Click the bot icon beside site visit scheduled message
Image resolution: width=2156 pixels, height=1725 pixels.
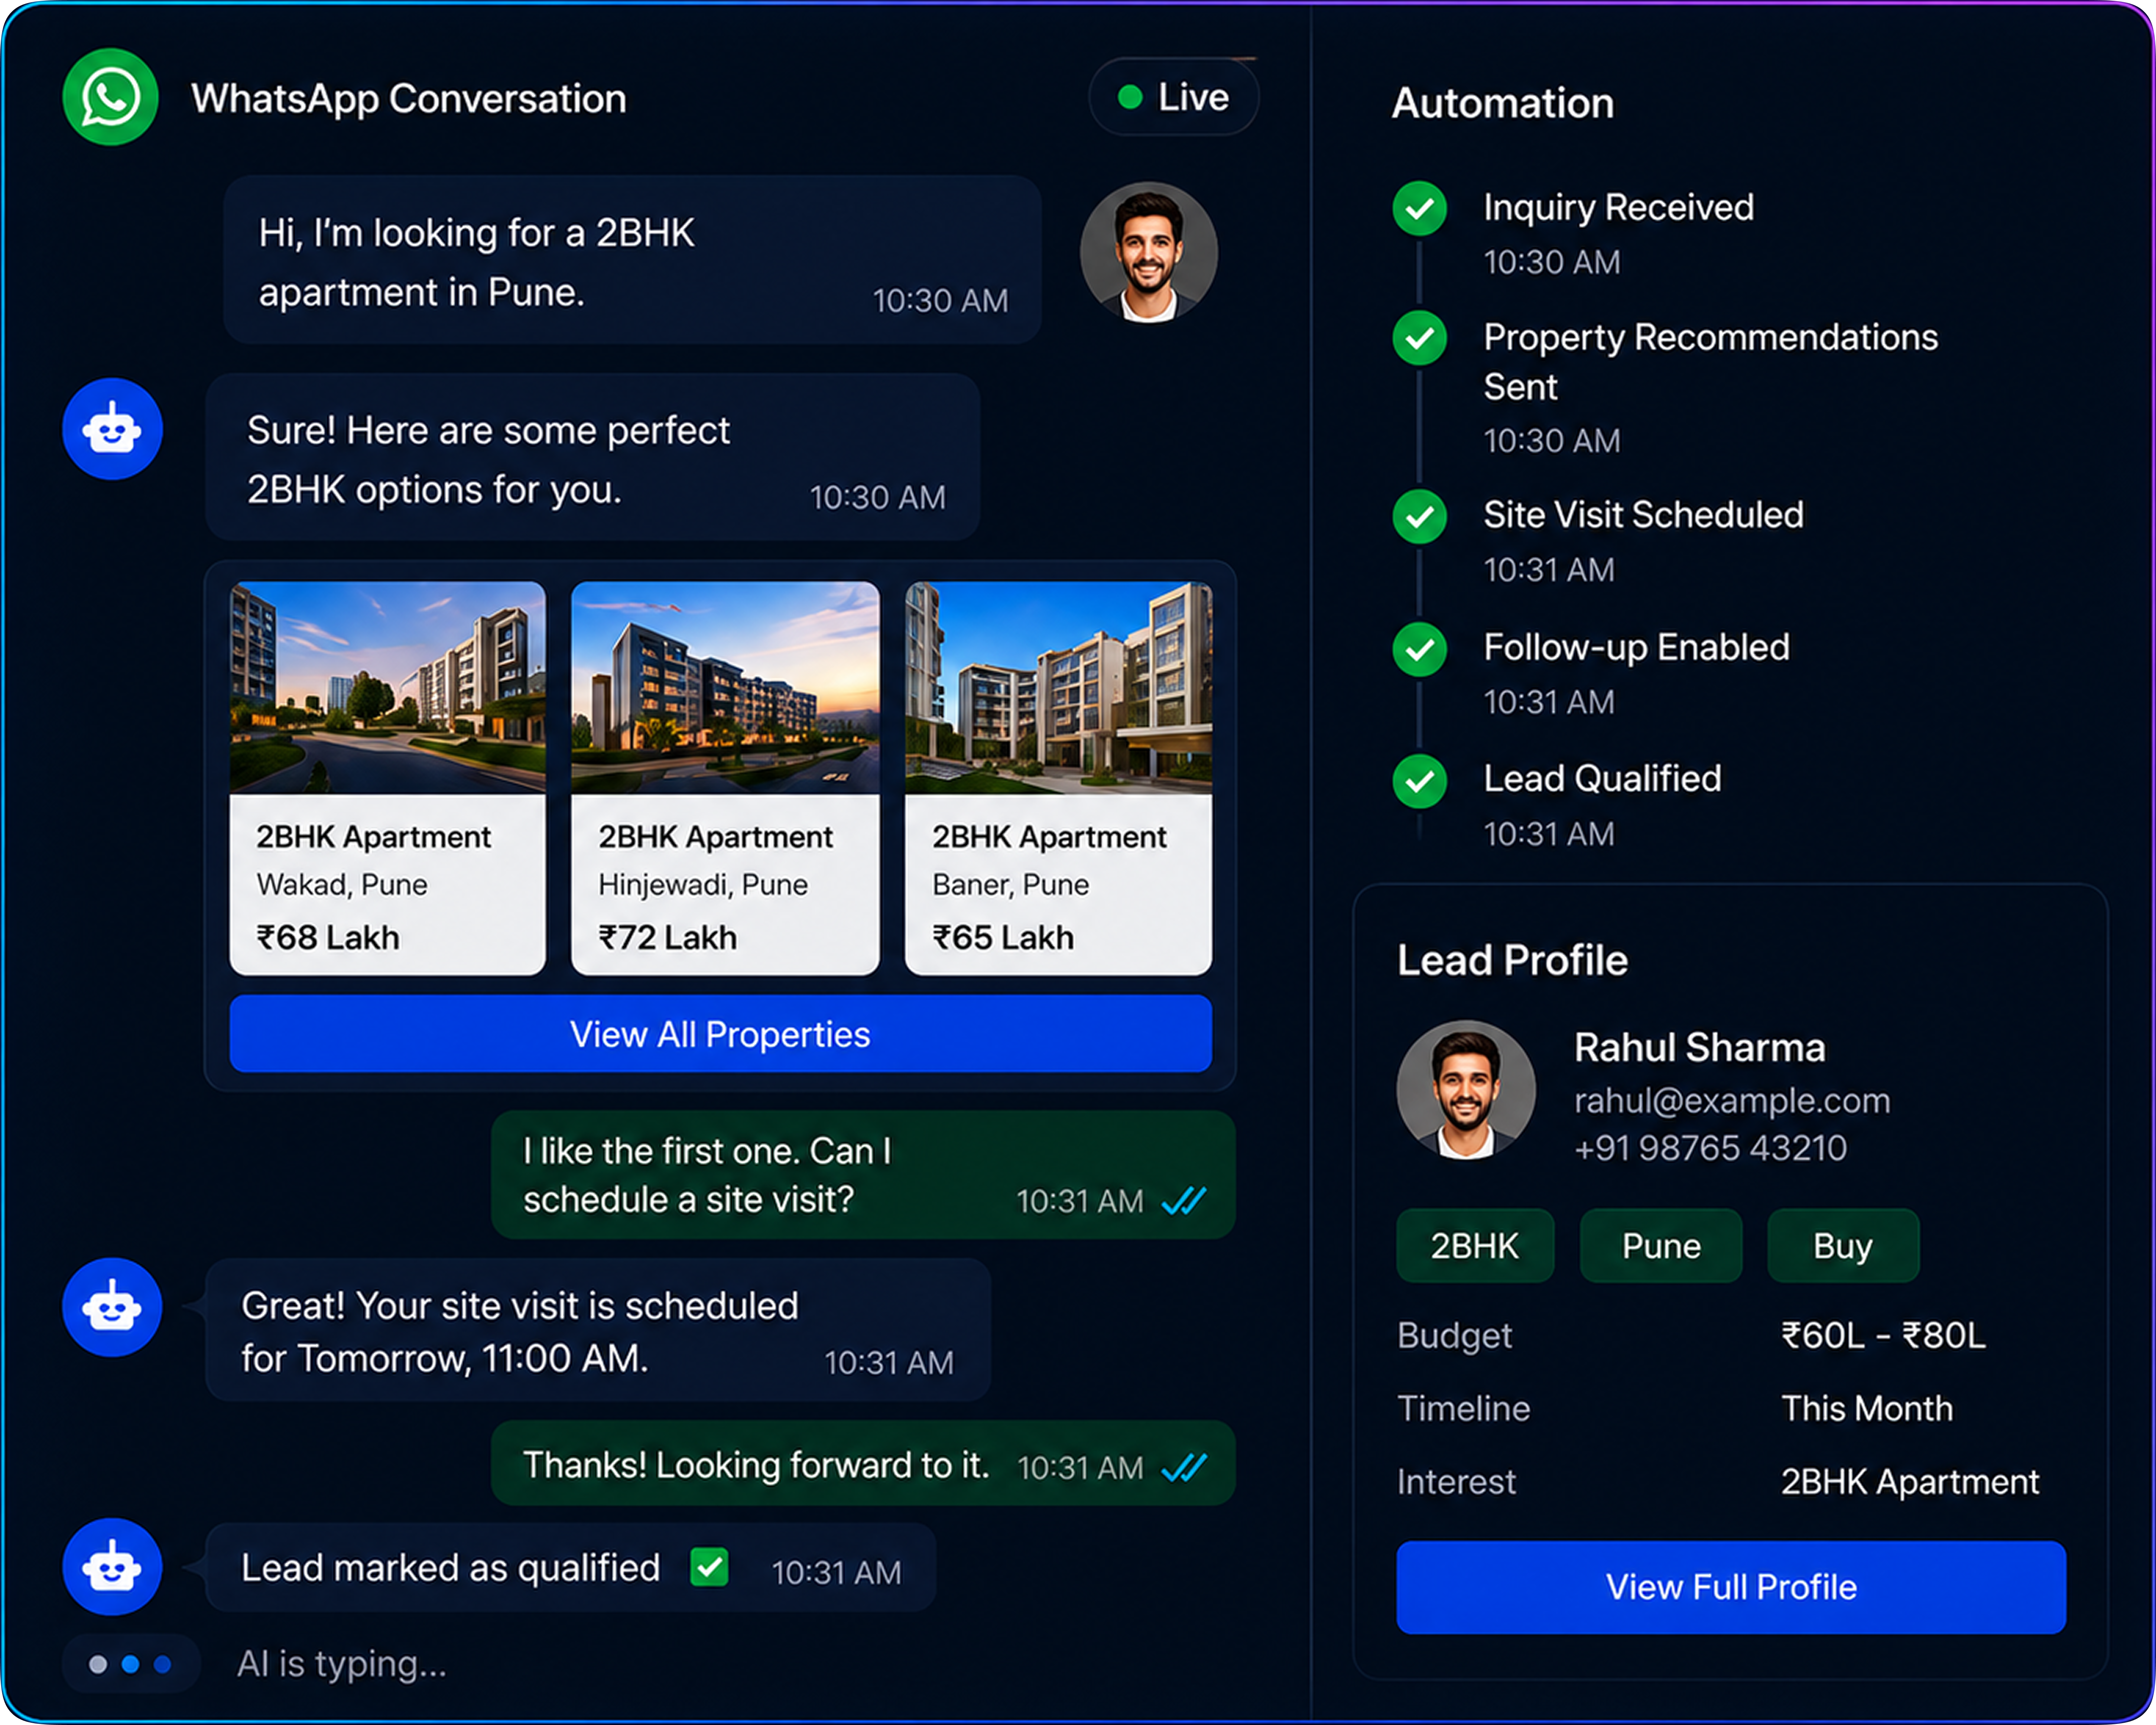point(112,1307)
